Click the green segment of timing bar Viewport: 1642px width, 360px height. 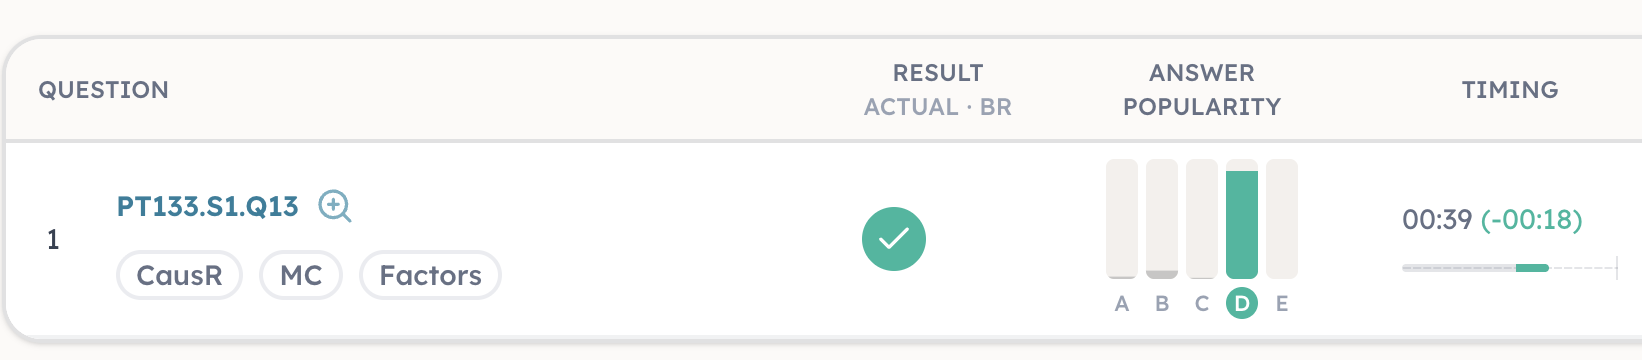[1532, 268]
